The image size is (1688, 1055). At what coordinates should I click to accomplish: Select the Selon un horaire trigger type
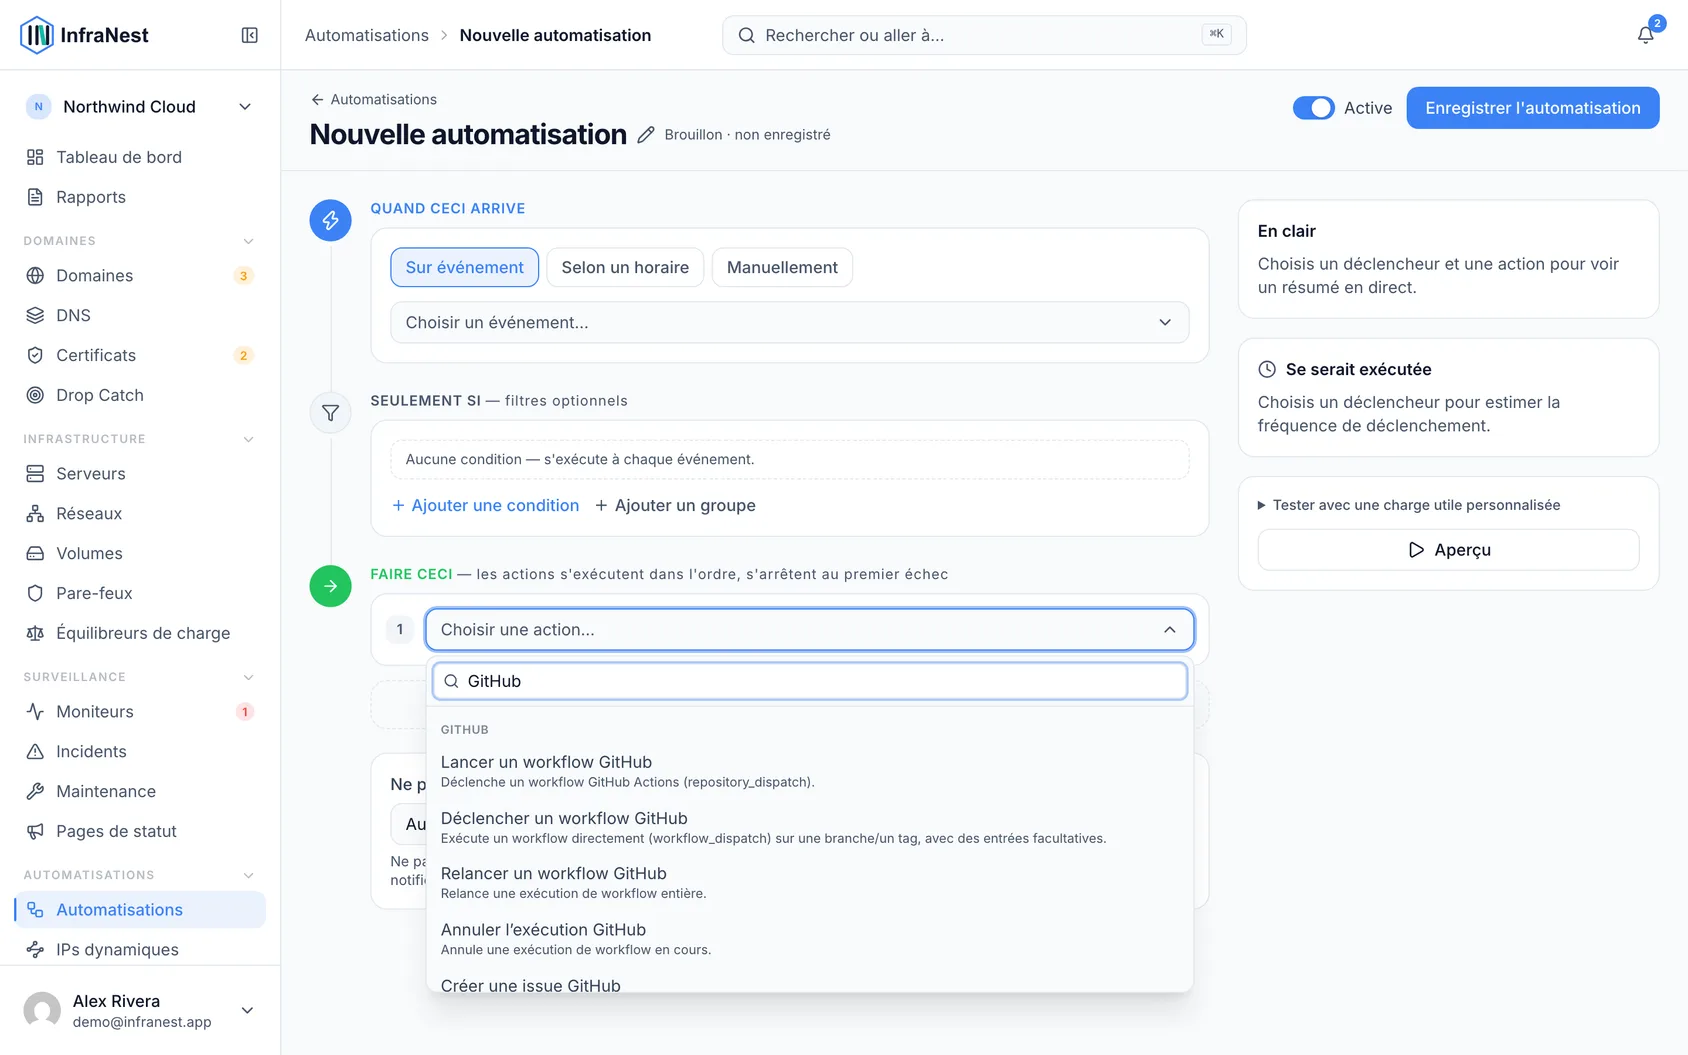pos(625,267)
